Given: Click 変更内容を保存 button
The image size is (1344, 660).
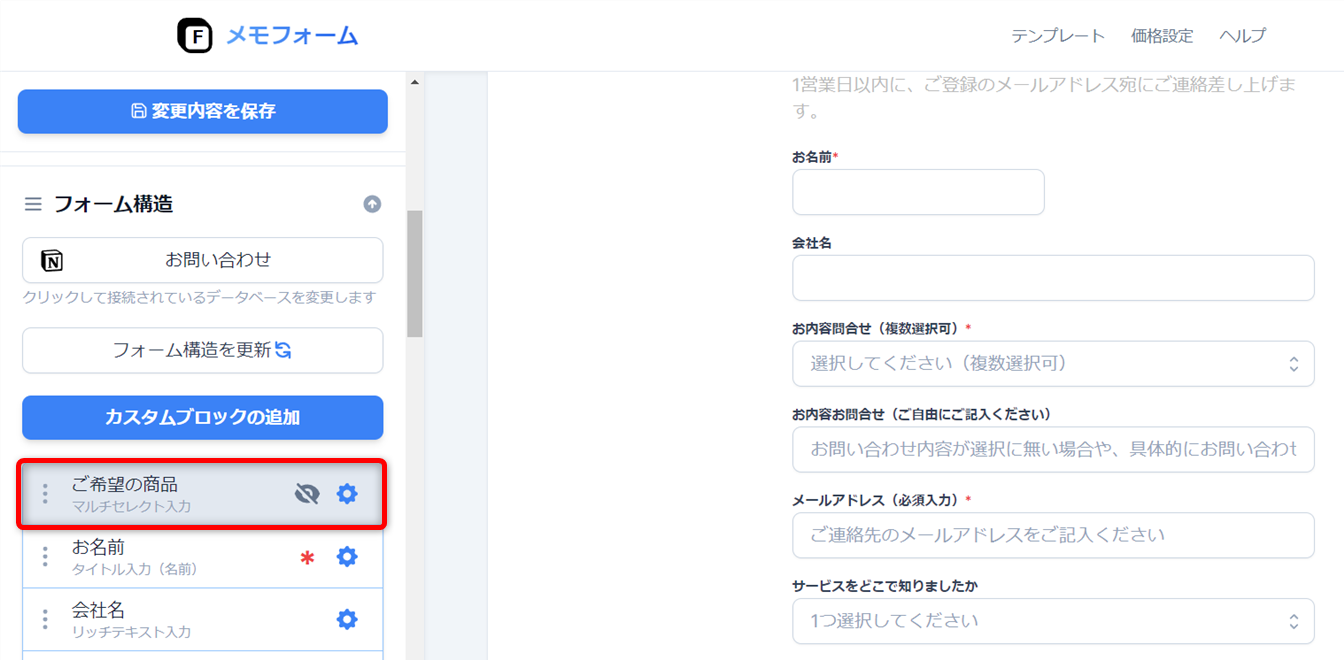Looking at the screenshot, I should click(203, 111).
